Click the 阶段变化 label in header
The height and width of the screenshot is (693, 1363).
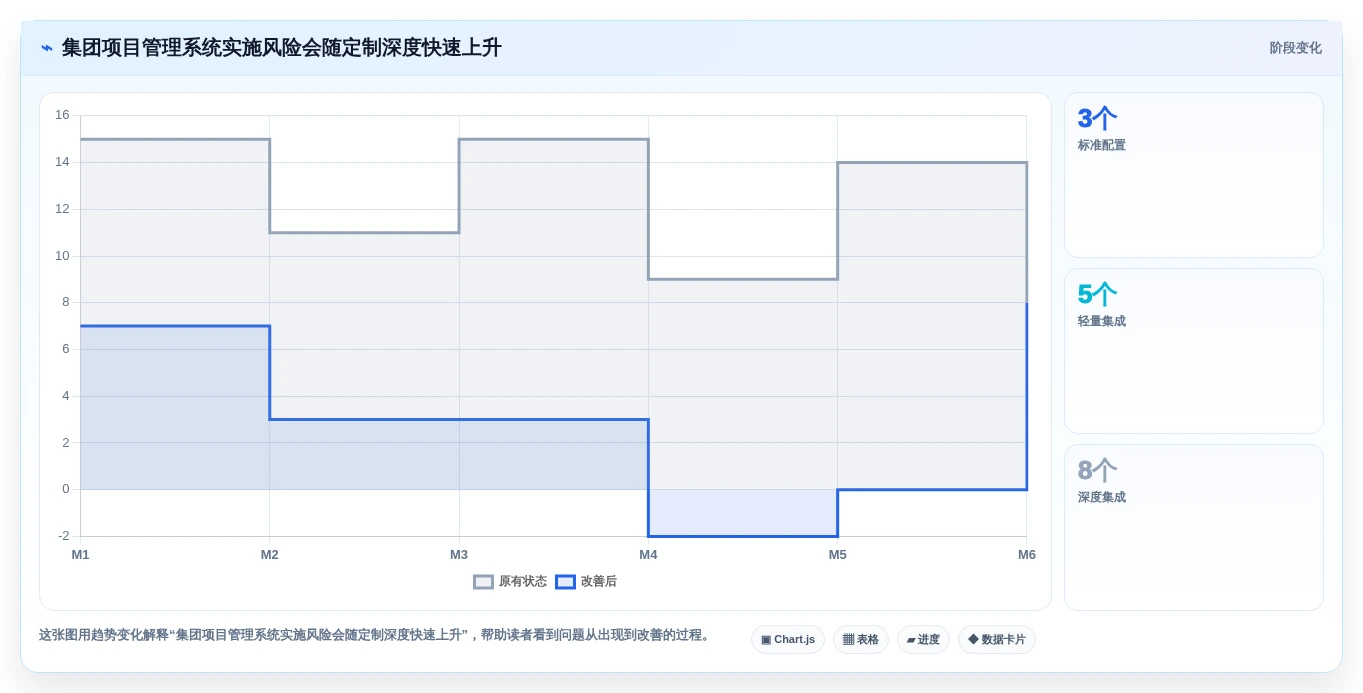(1295, 48)
